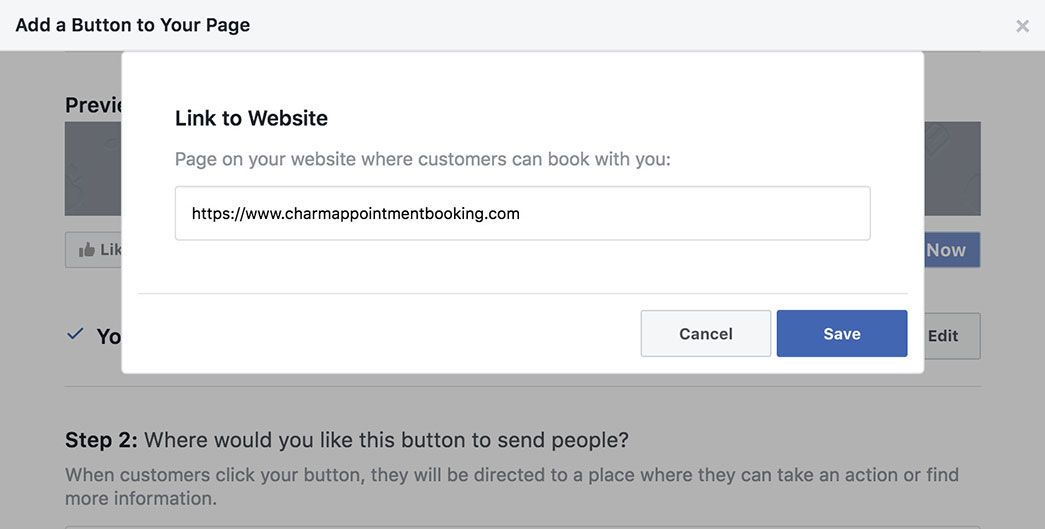Select the 'Page on your website' label text
Screen dimensions: 1045x529
click(x=422, y=159)
